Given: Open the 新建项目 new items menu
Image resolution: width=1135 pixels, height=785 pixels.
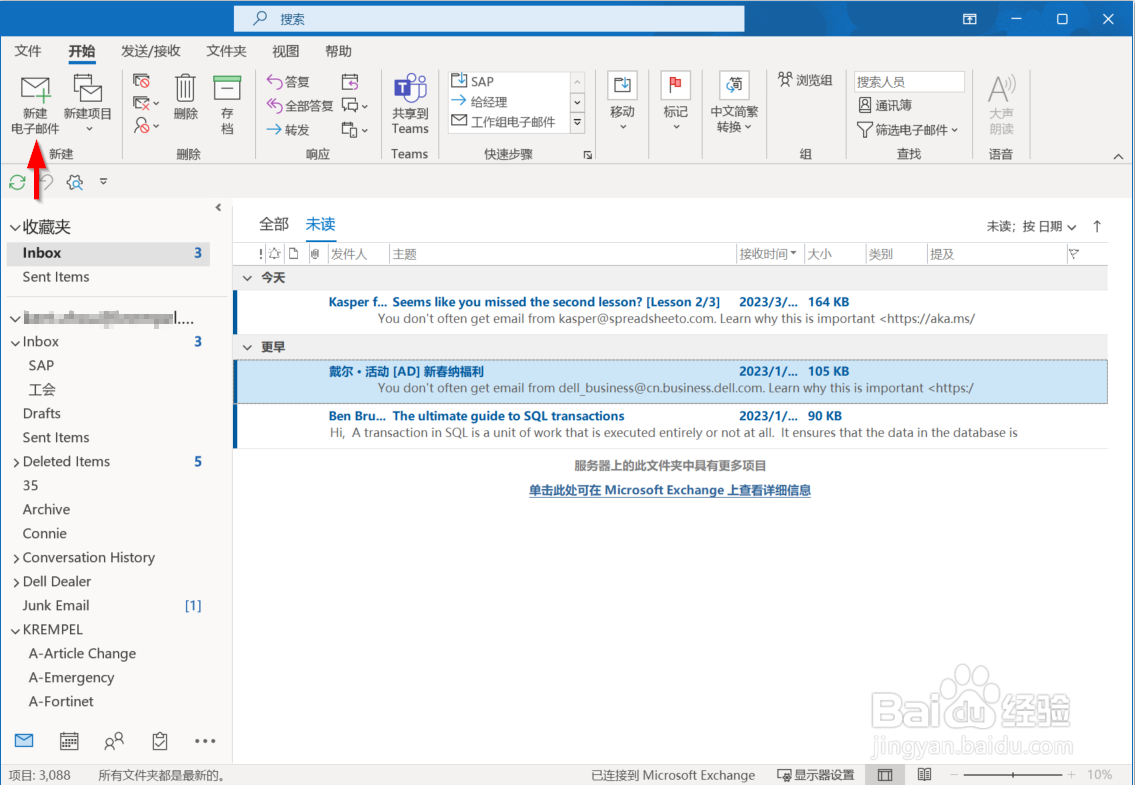Looking at the screenshot, I should point(88,105).
